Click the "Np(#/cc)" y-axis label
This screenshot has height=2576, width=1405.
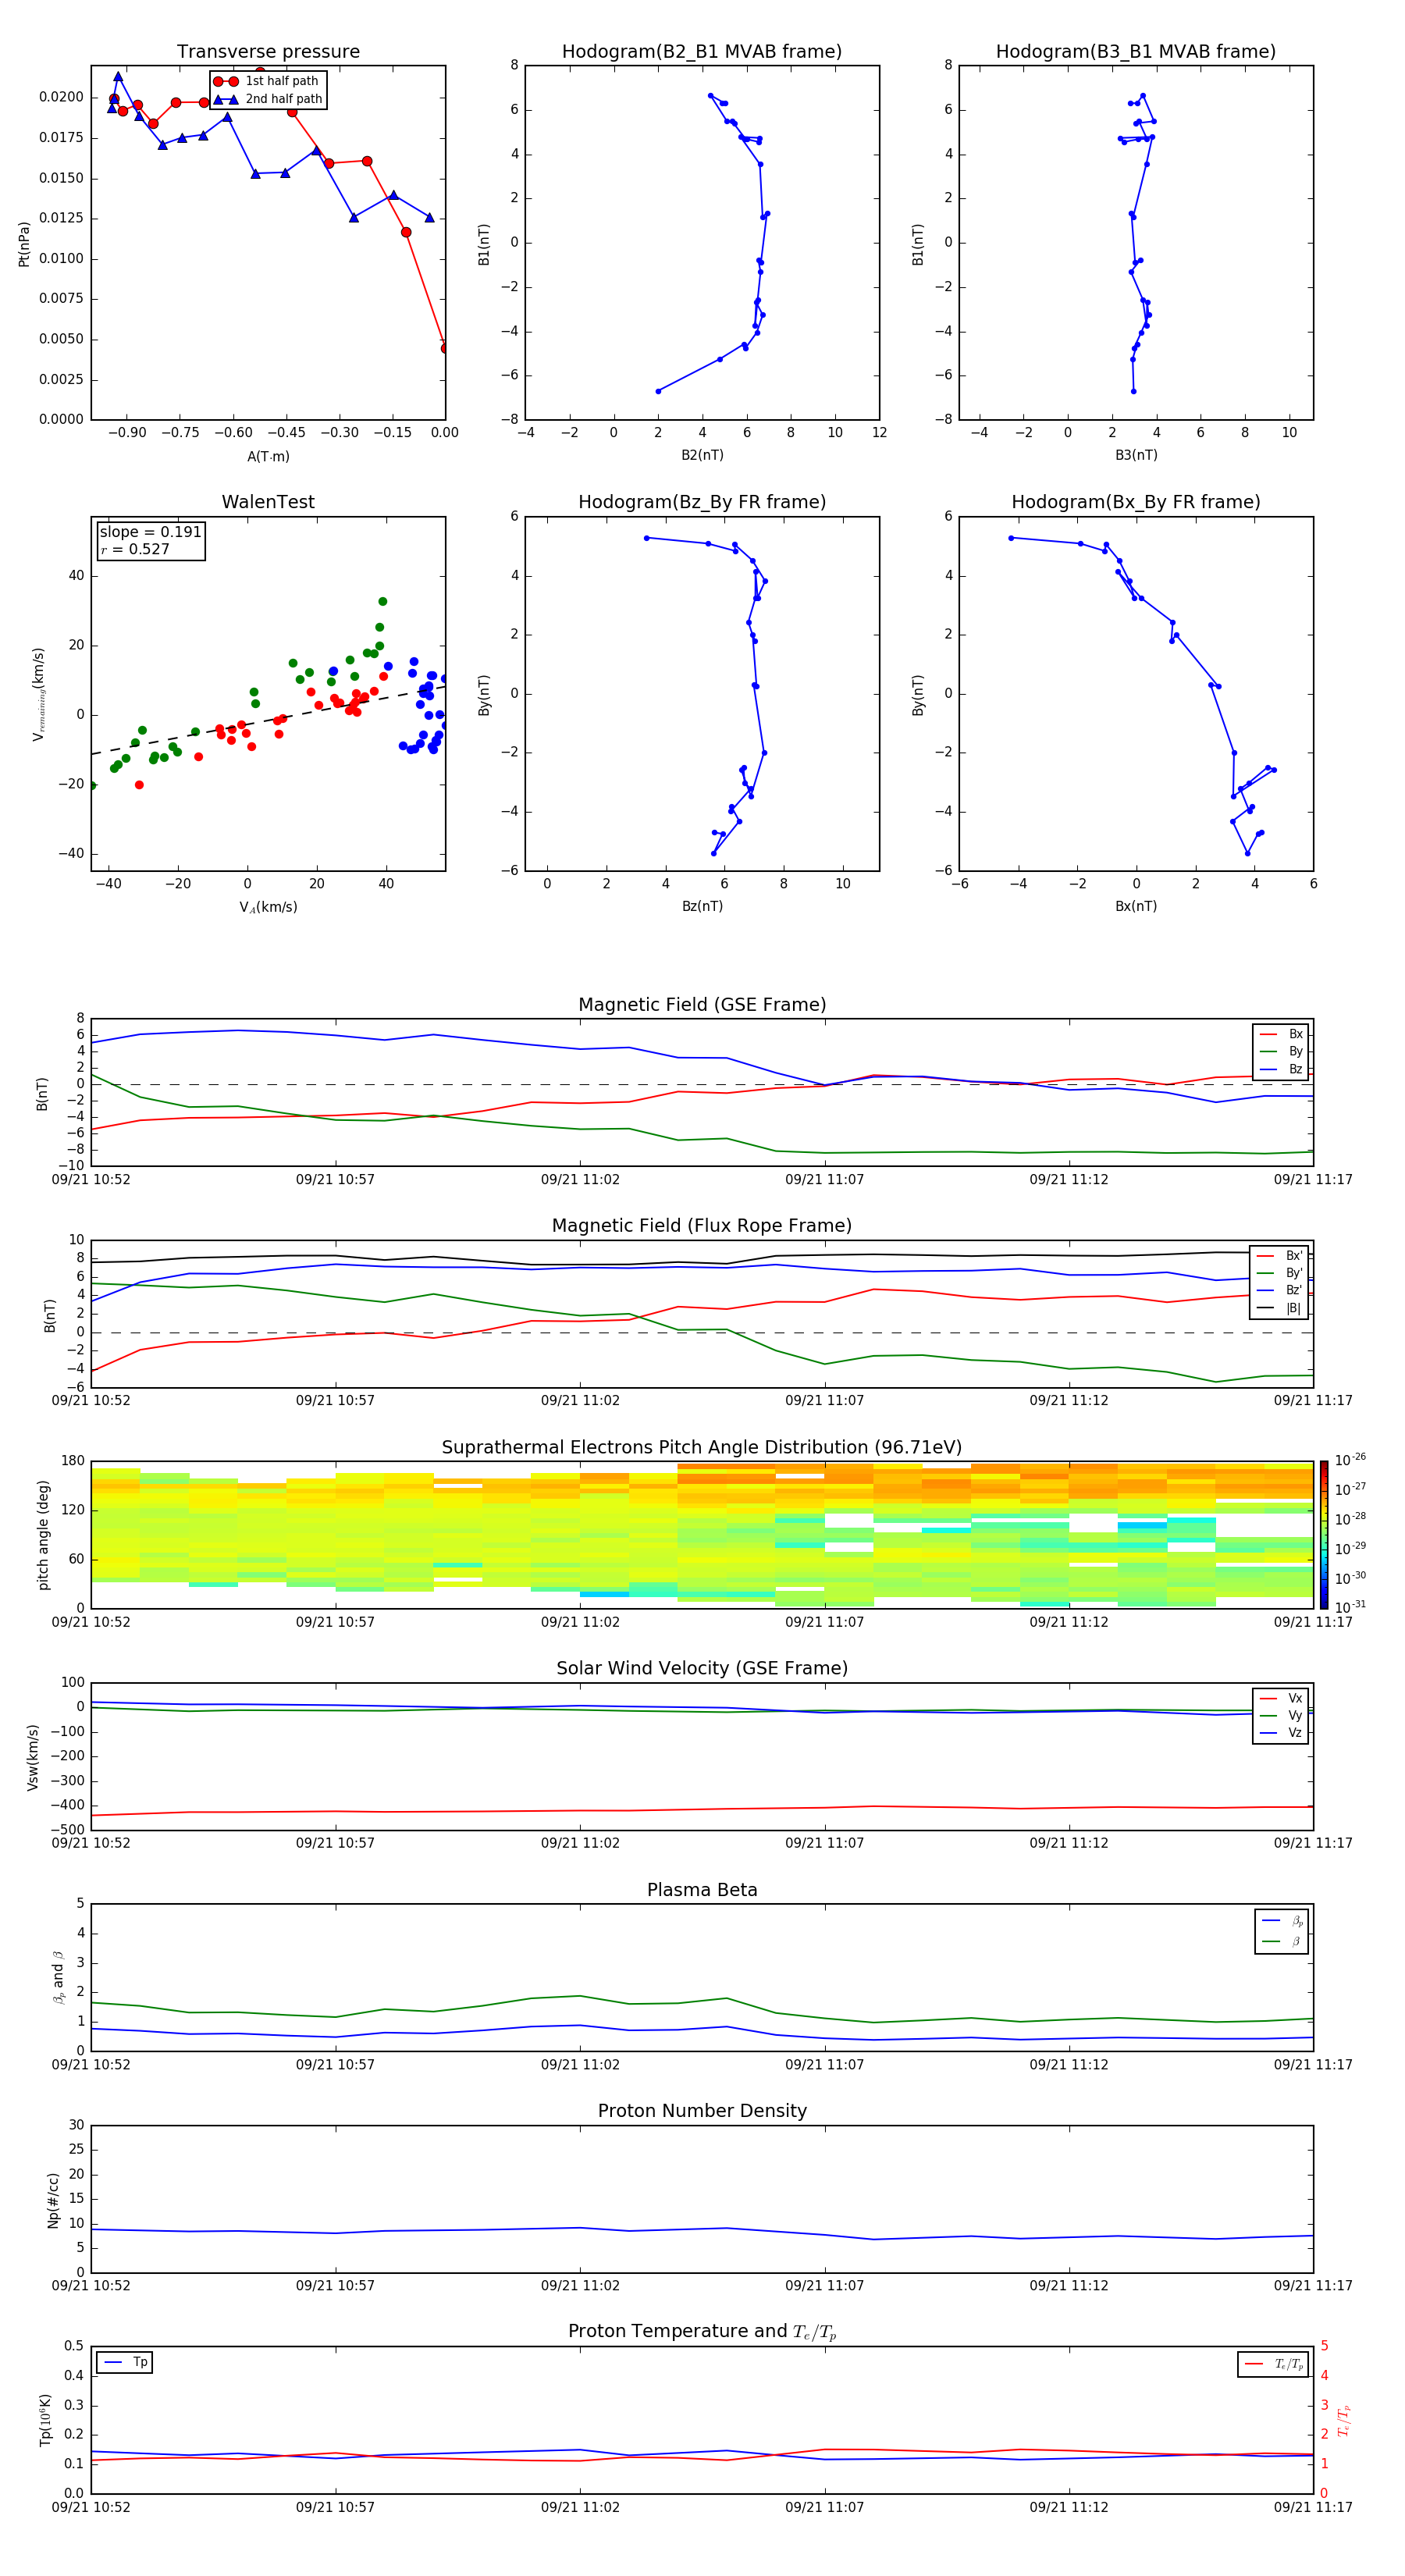(x=53, y=2201)
